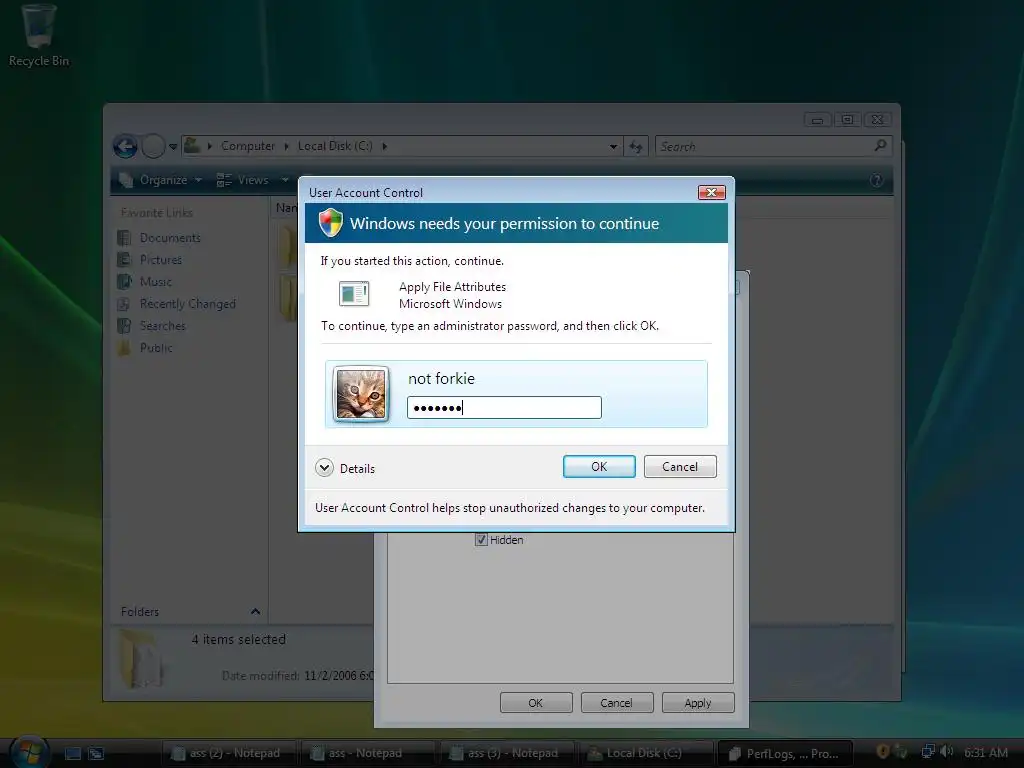Expand the Folders pane

click(x=255, y=611)
